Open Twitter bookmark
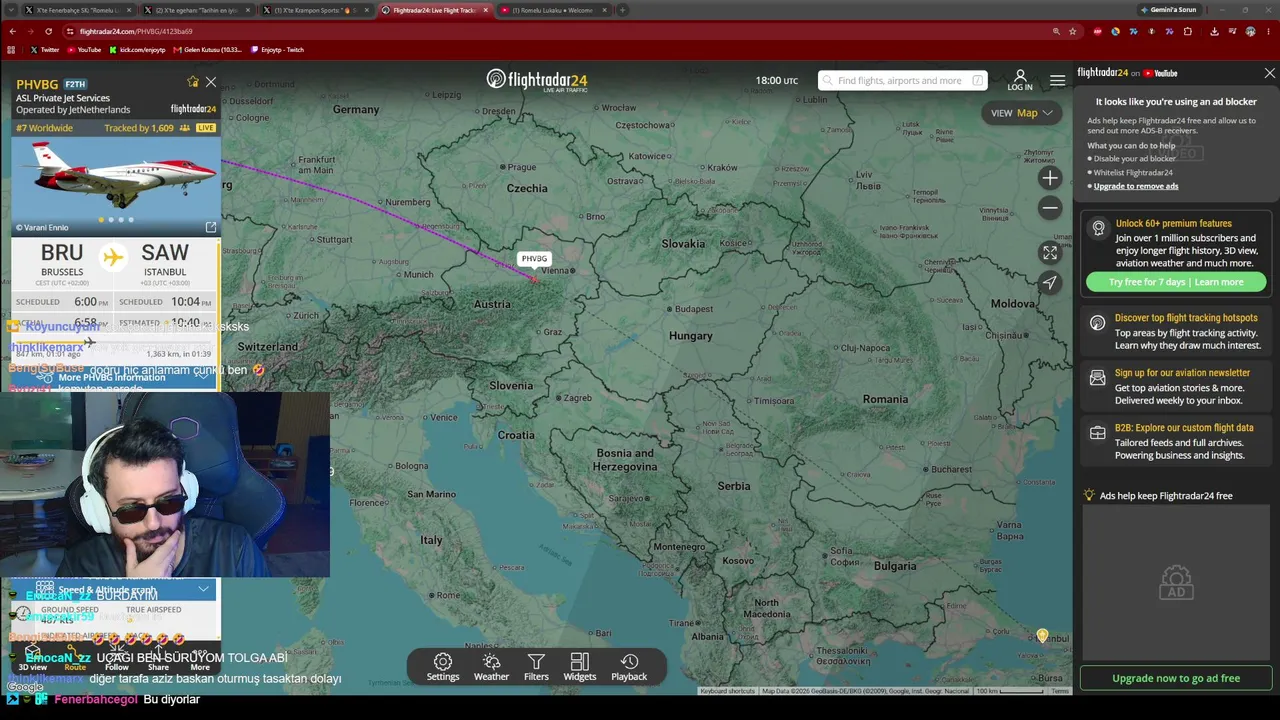Screen dimensions: 1280x720 click(44, 50)
